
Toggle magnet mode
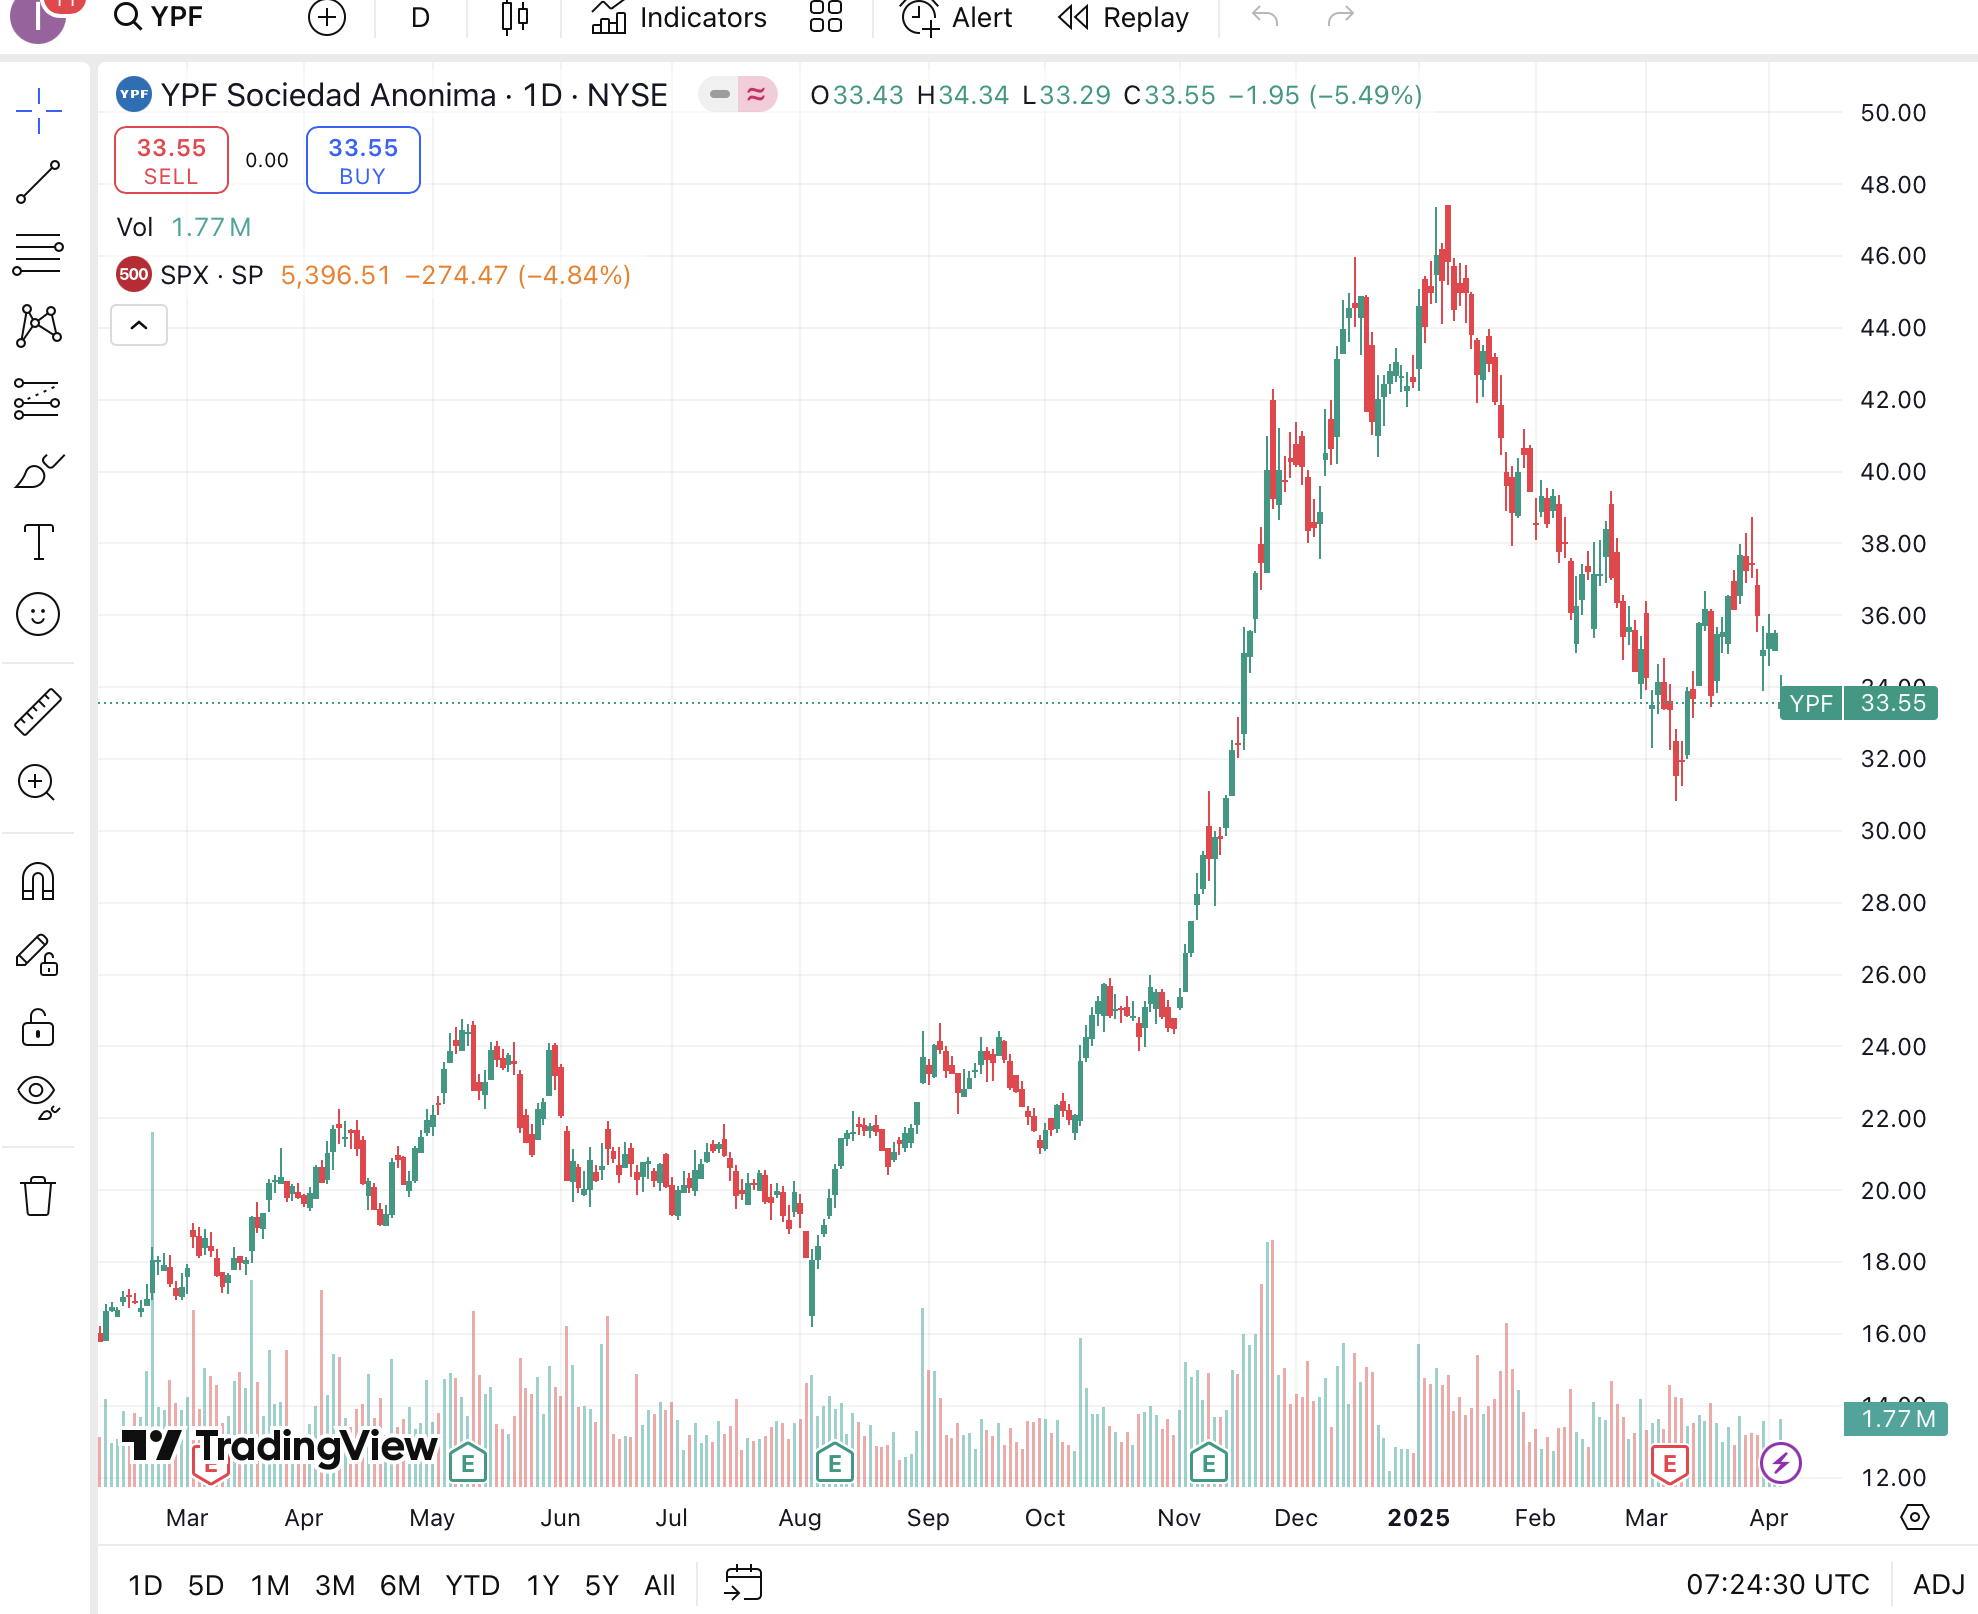click(39, 882)
